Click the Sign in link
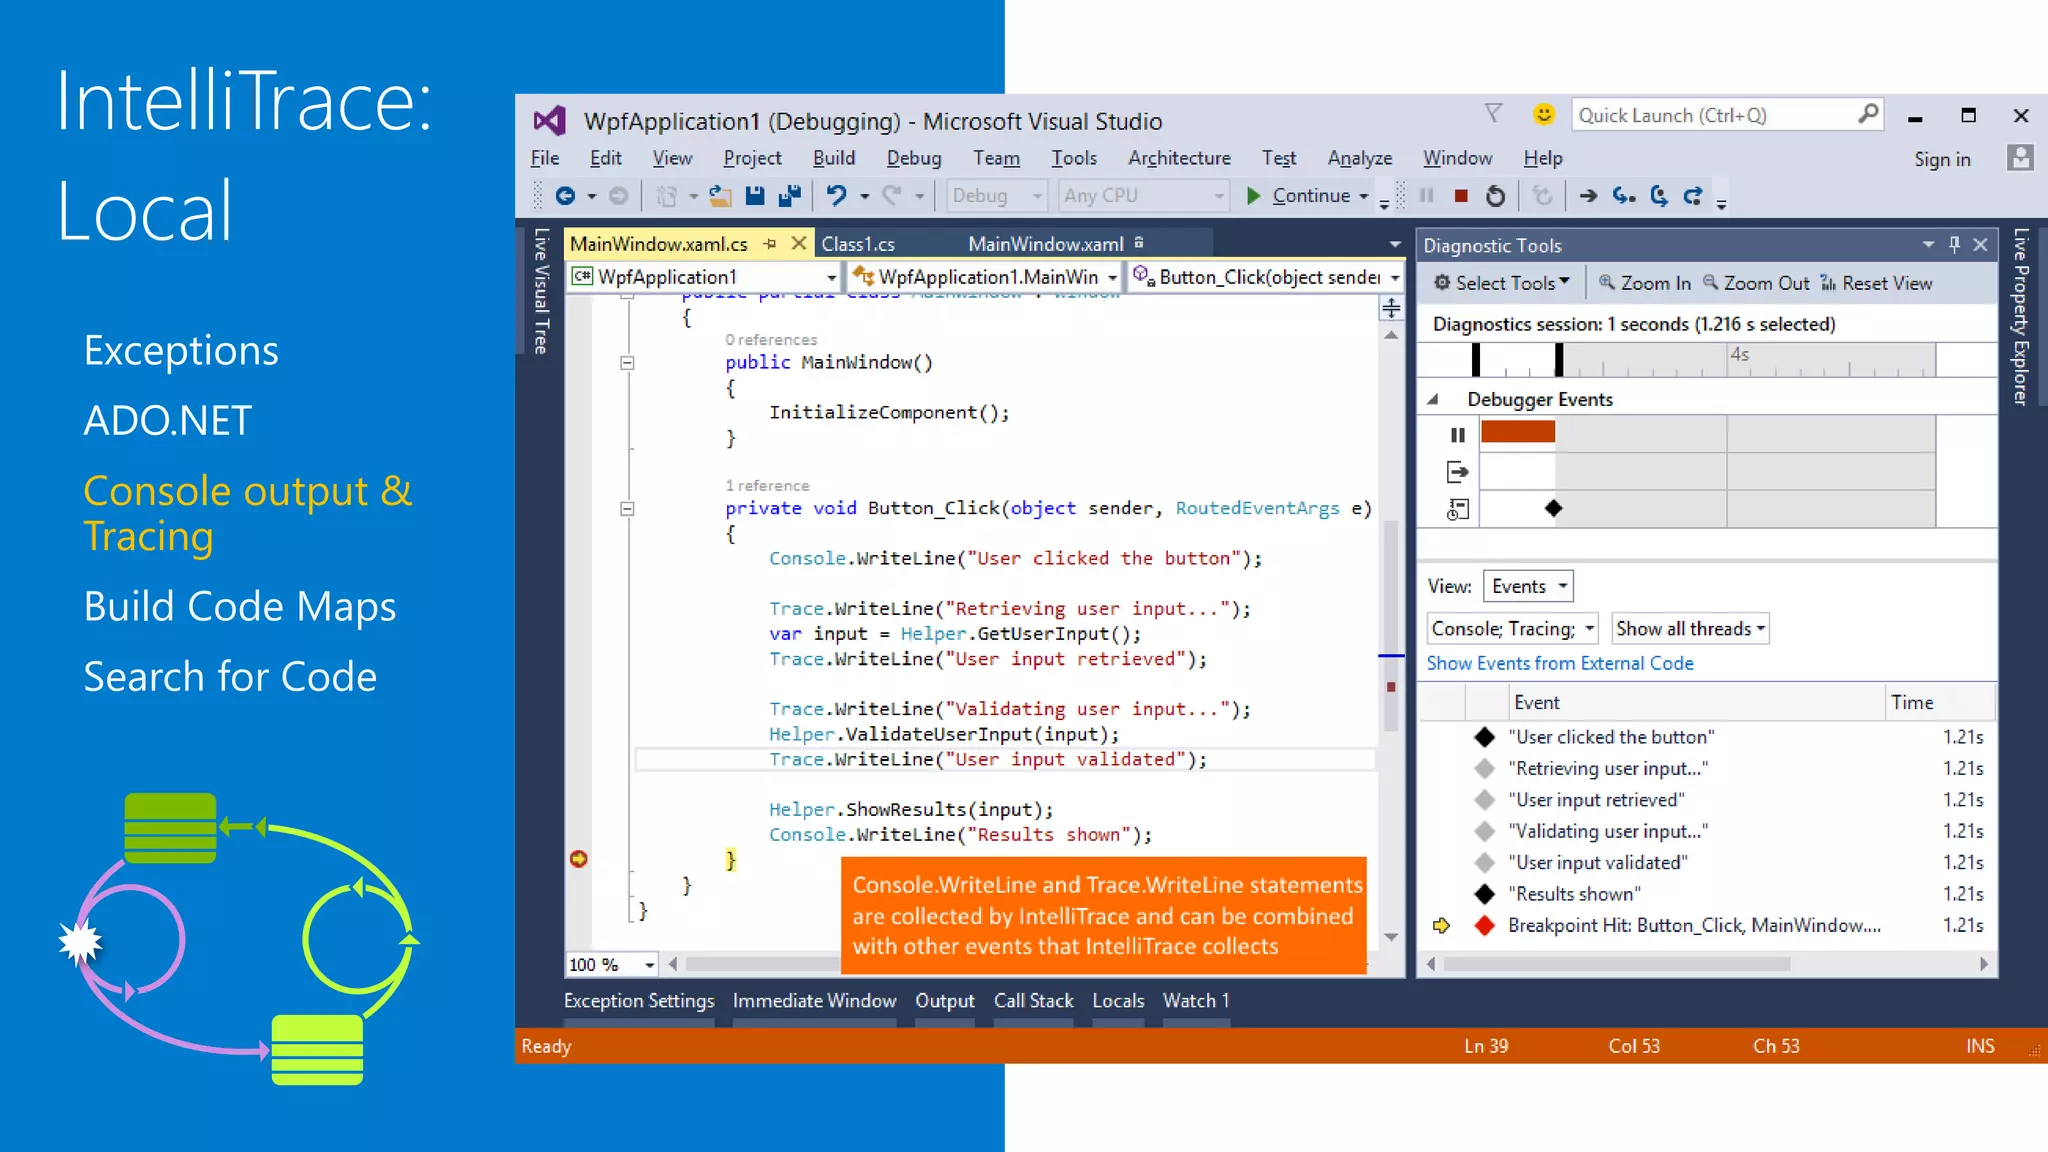Screen dimensions: 2048x1152 pos(1942,159)
